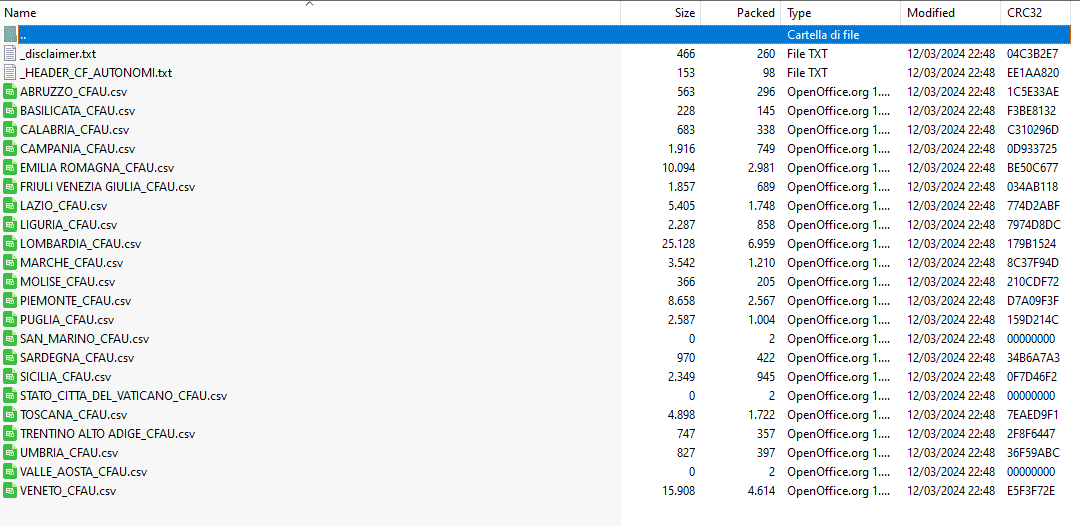Sort files by Size column header

(684, 13)
